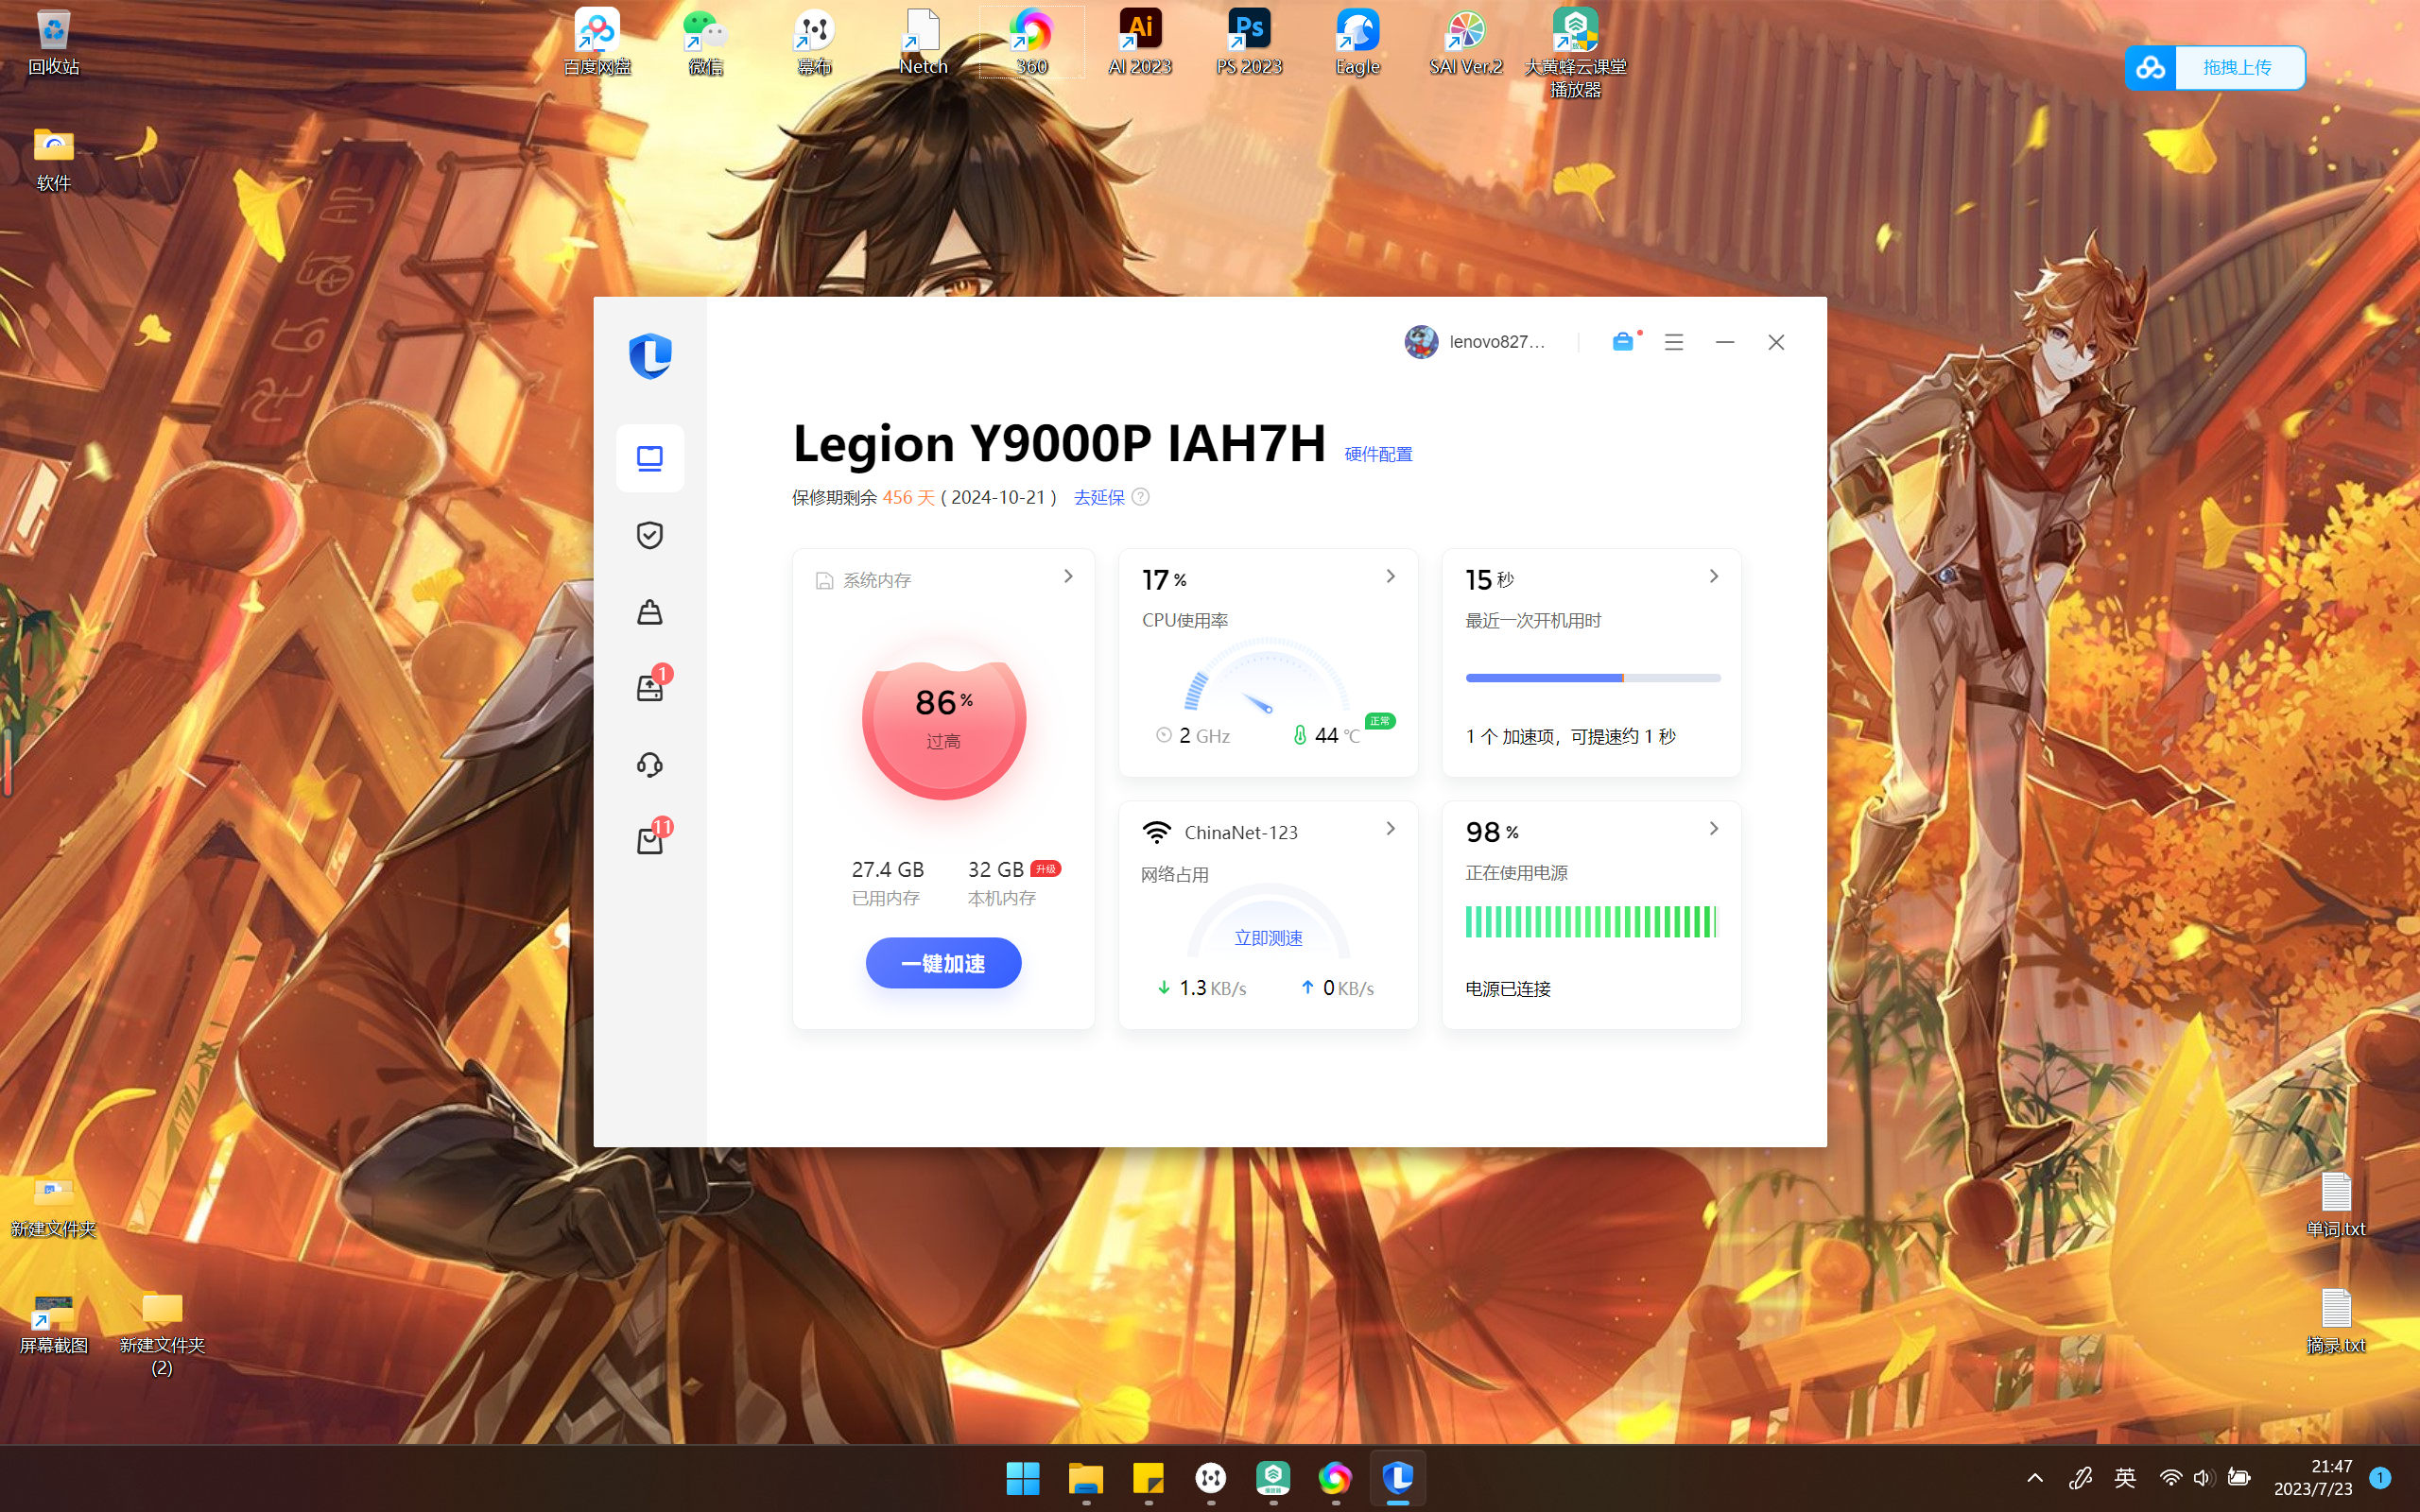Viewport: 2420px width, 1512px height.
Task: Show hidden tray icons chevron
Action: [2035, 1478]
